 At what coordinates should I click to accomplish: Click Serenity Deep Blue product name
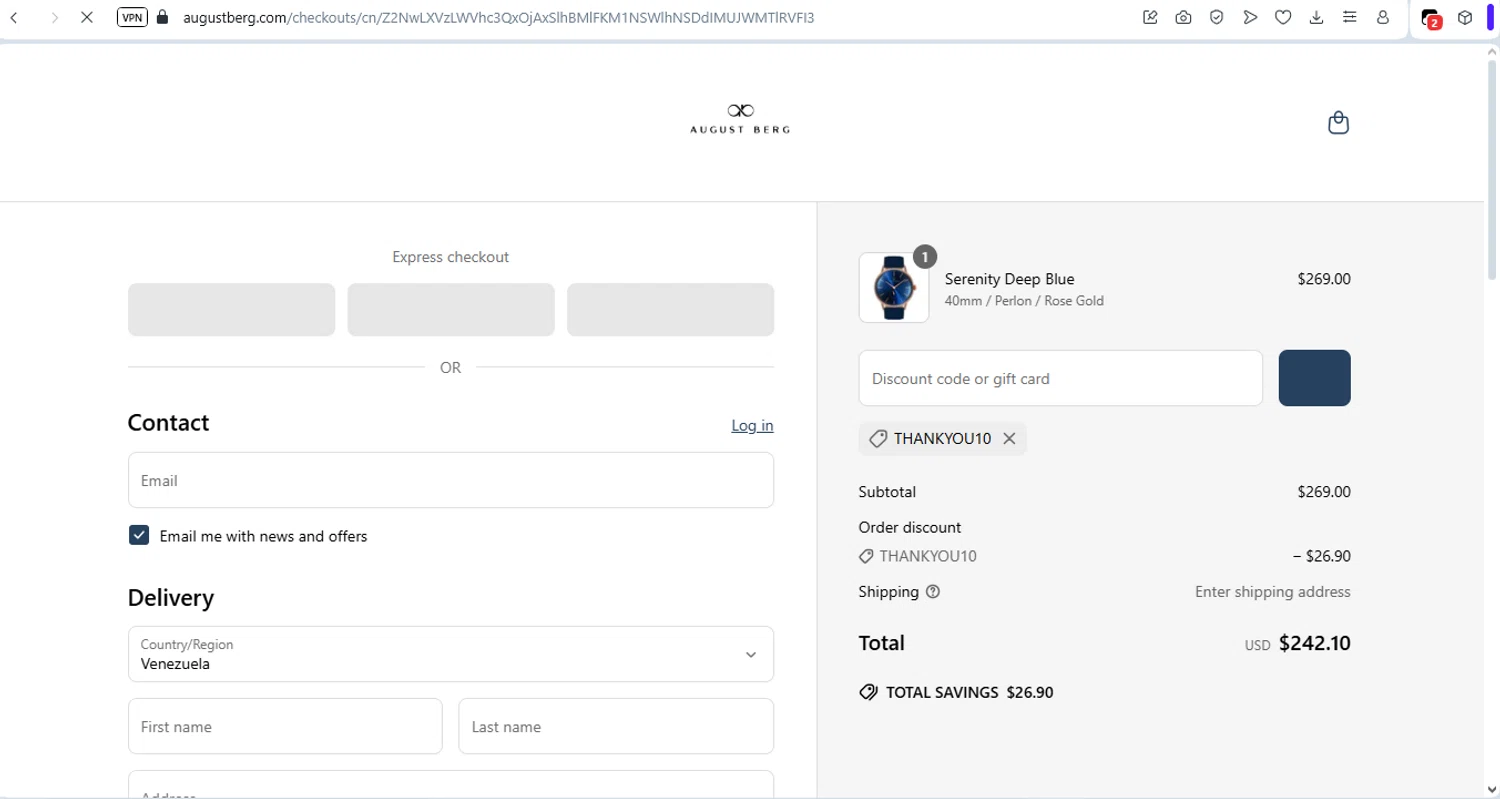1009,279
